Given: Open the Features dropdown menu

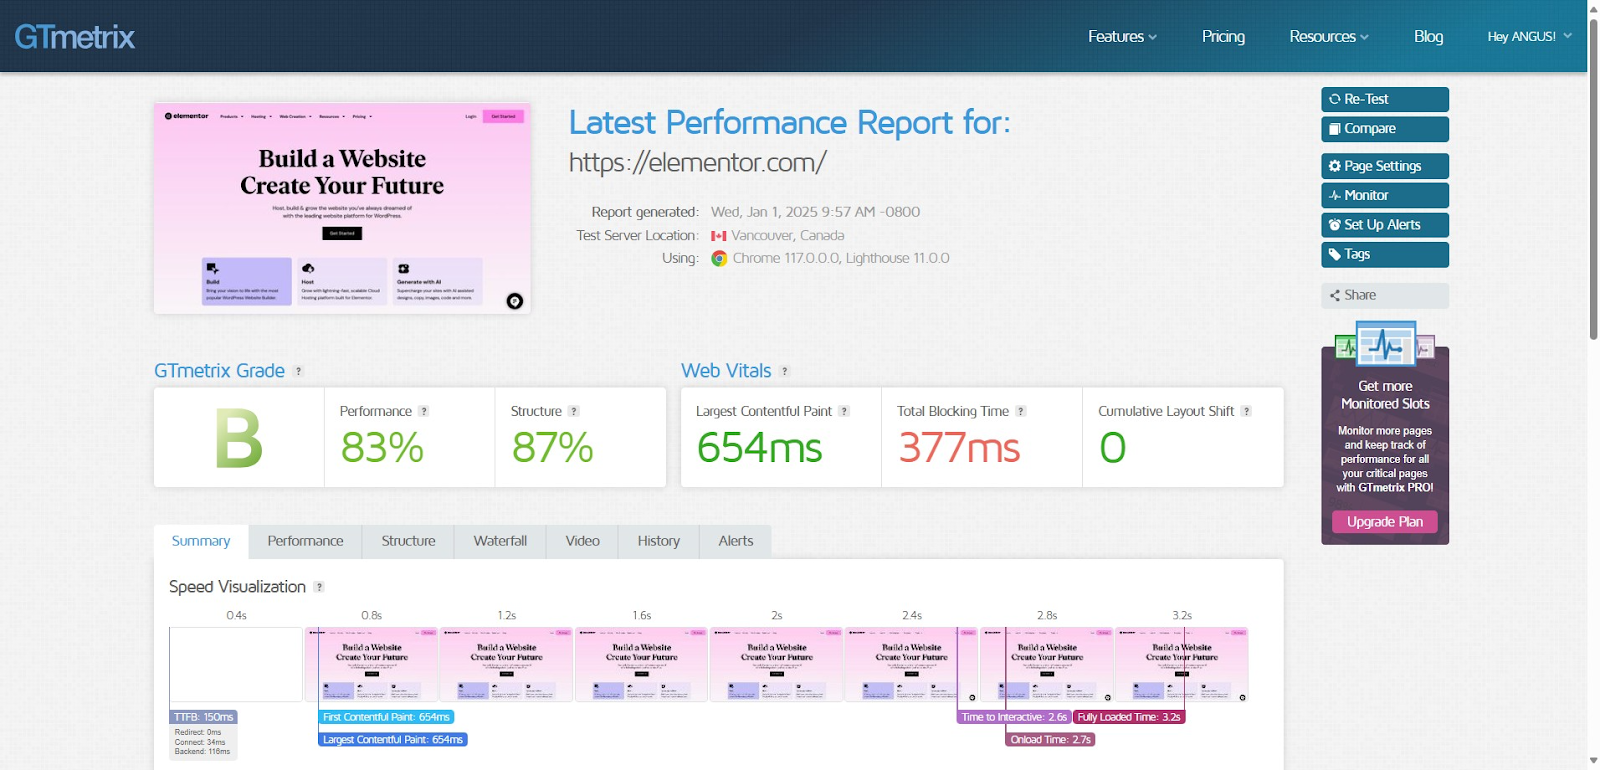Looking at the screenshot, I should click(1122, 36).
